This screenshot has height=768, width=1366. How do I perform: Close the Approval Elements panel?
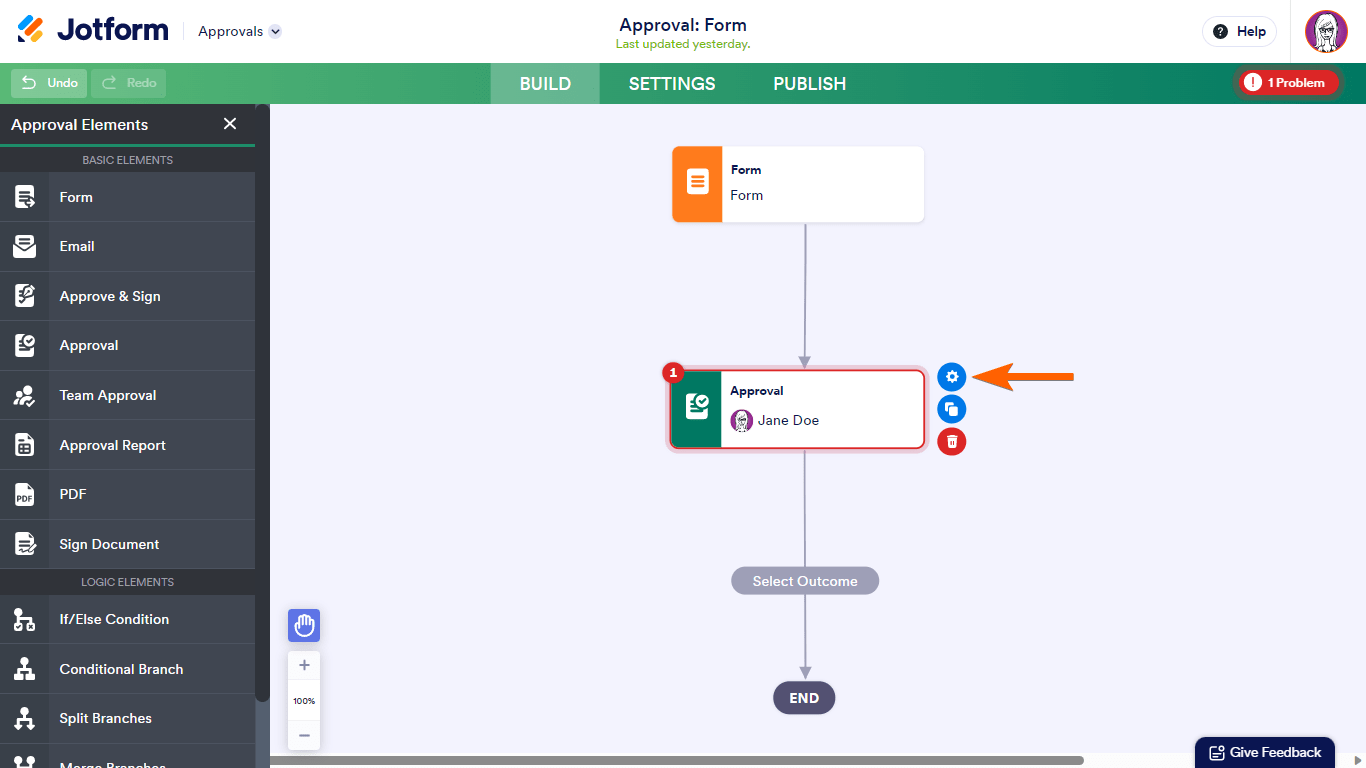pyautogui.click(x=230, y=124)
